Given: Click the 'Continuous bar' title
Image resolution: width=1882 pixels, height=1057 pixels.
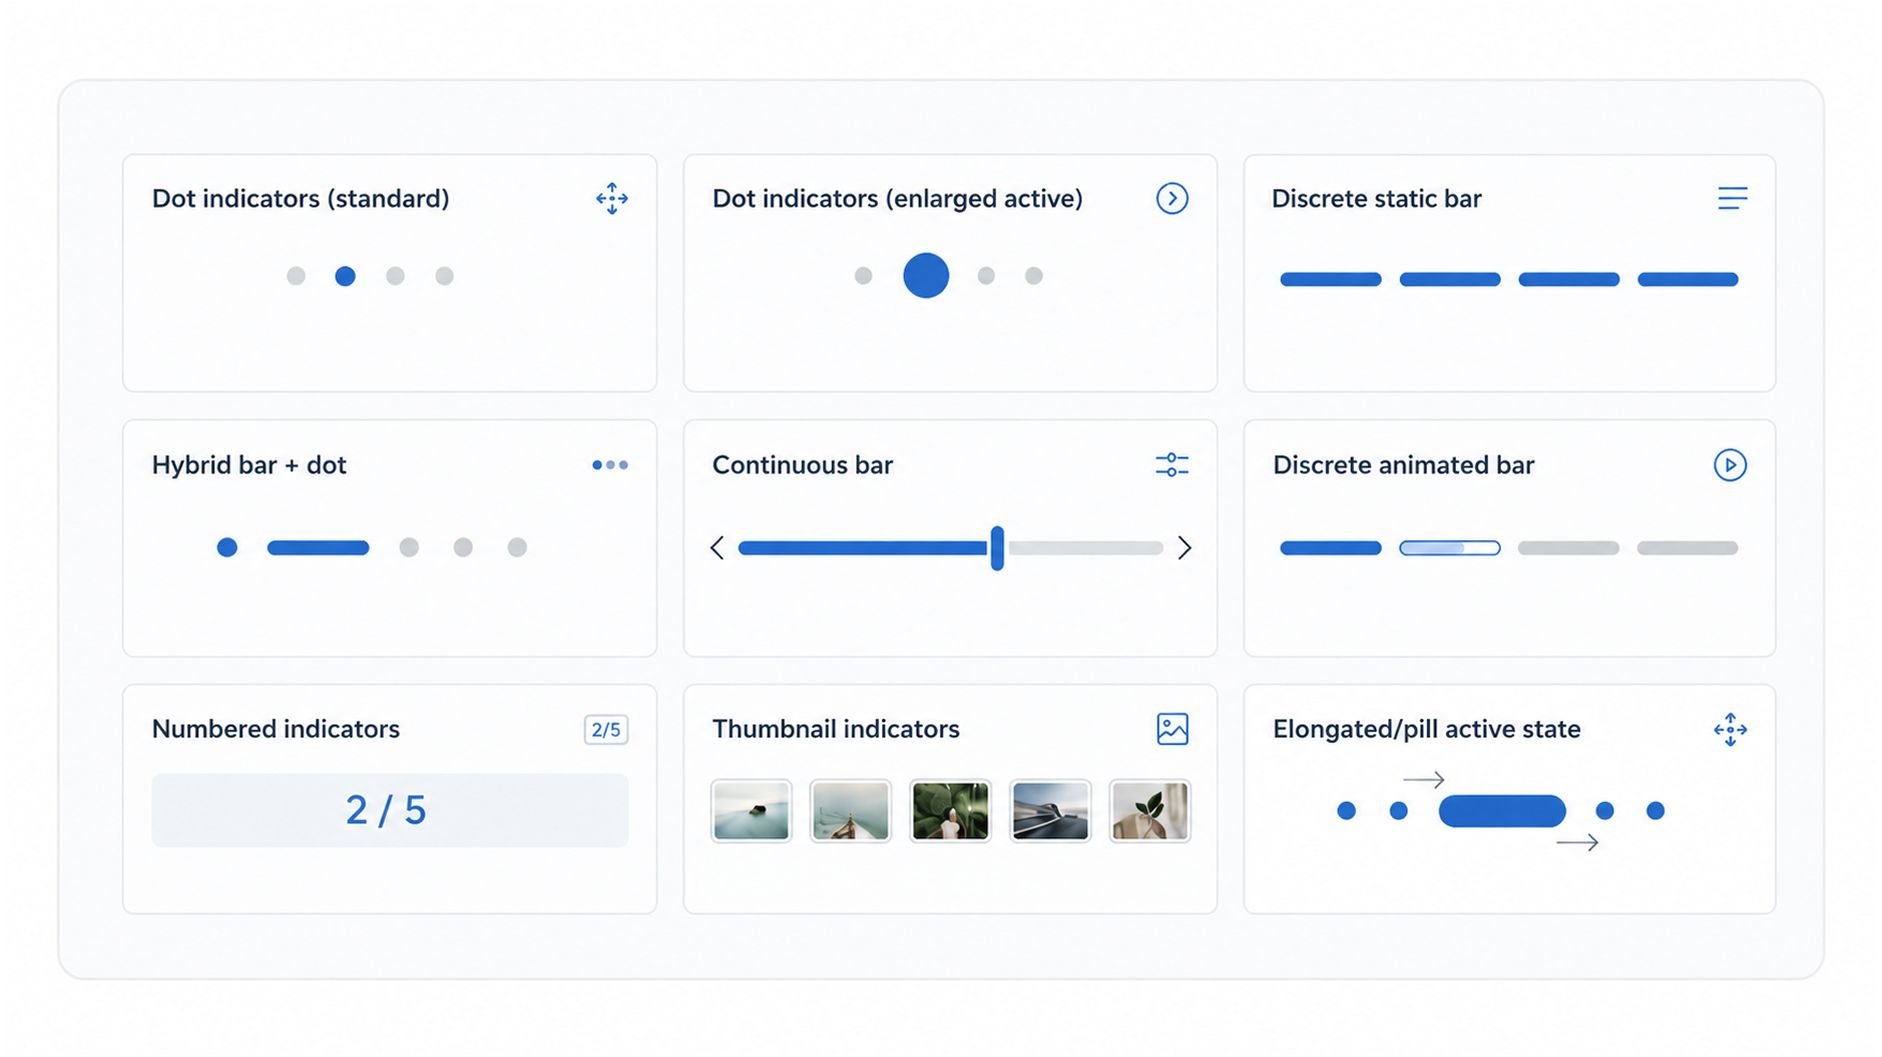Looking at the screenshot, I should [802, 465].
